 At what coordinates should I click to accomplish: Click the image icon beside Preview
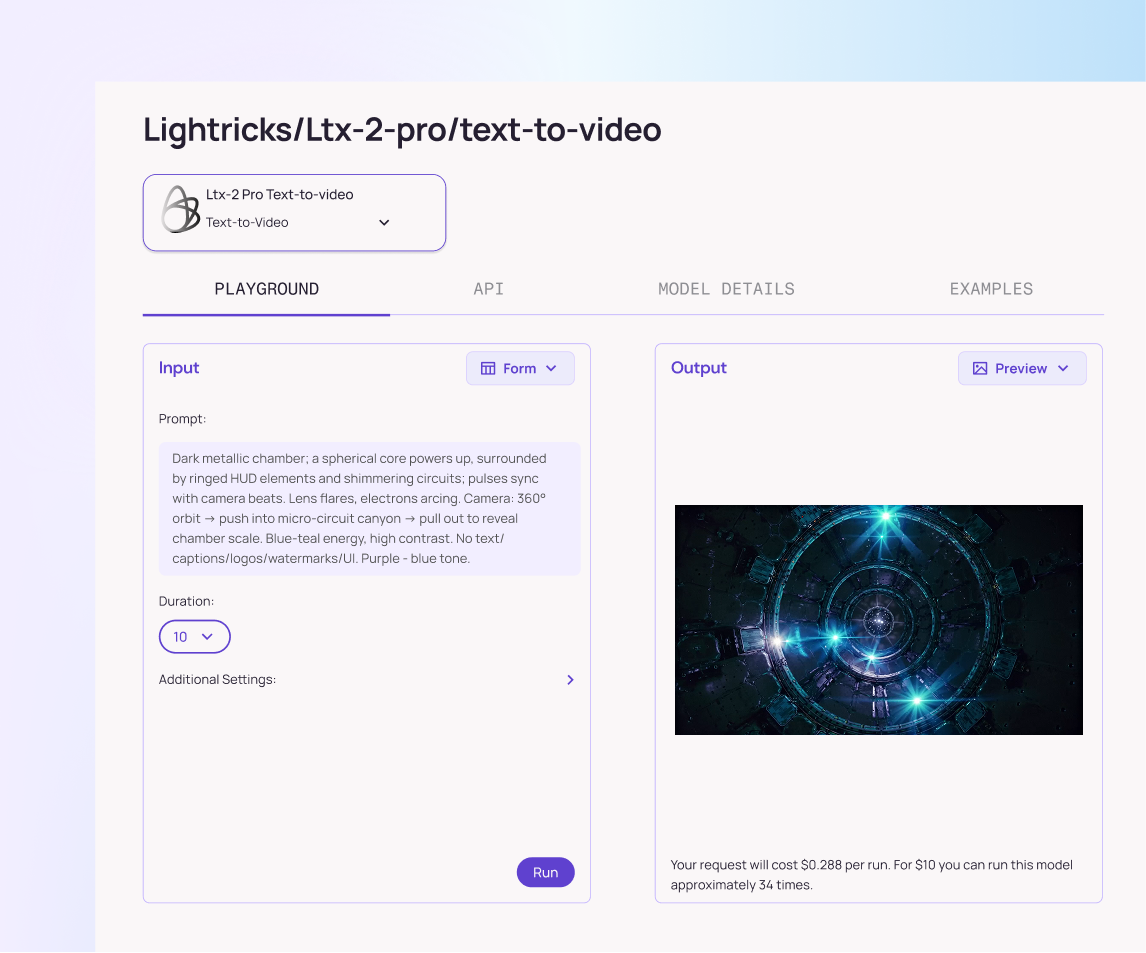point(980,368)
